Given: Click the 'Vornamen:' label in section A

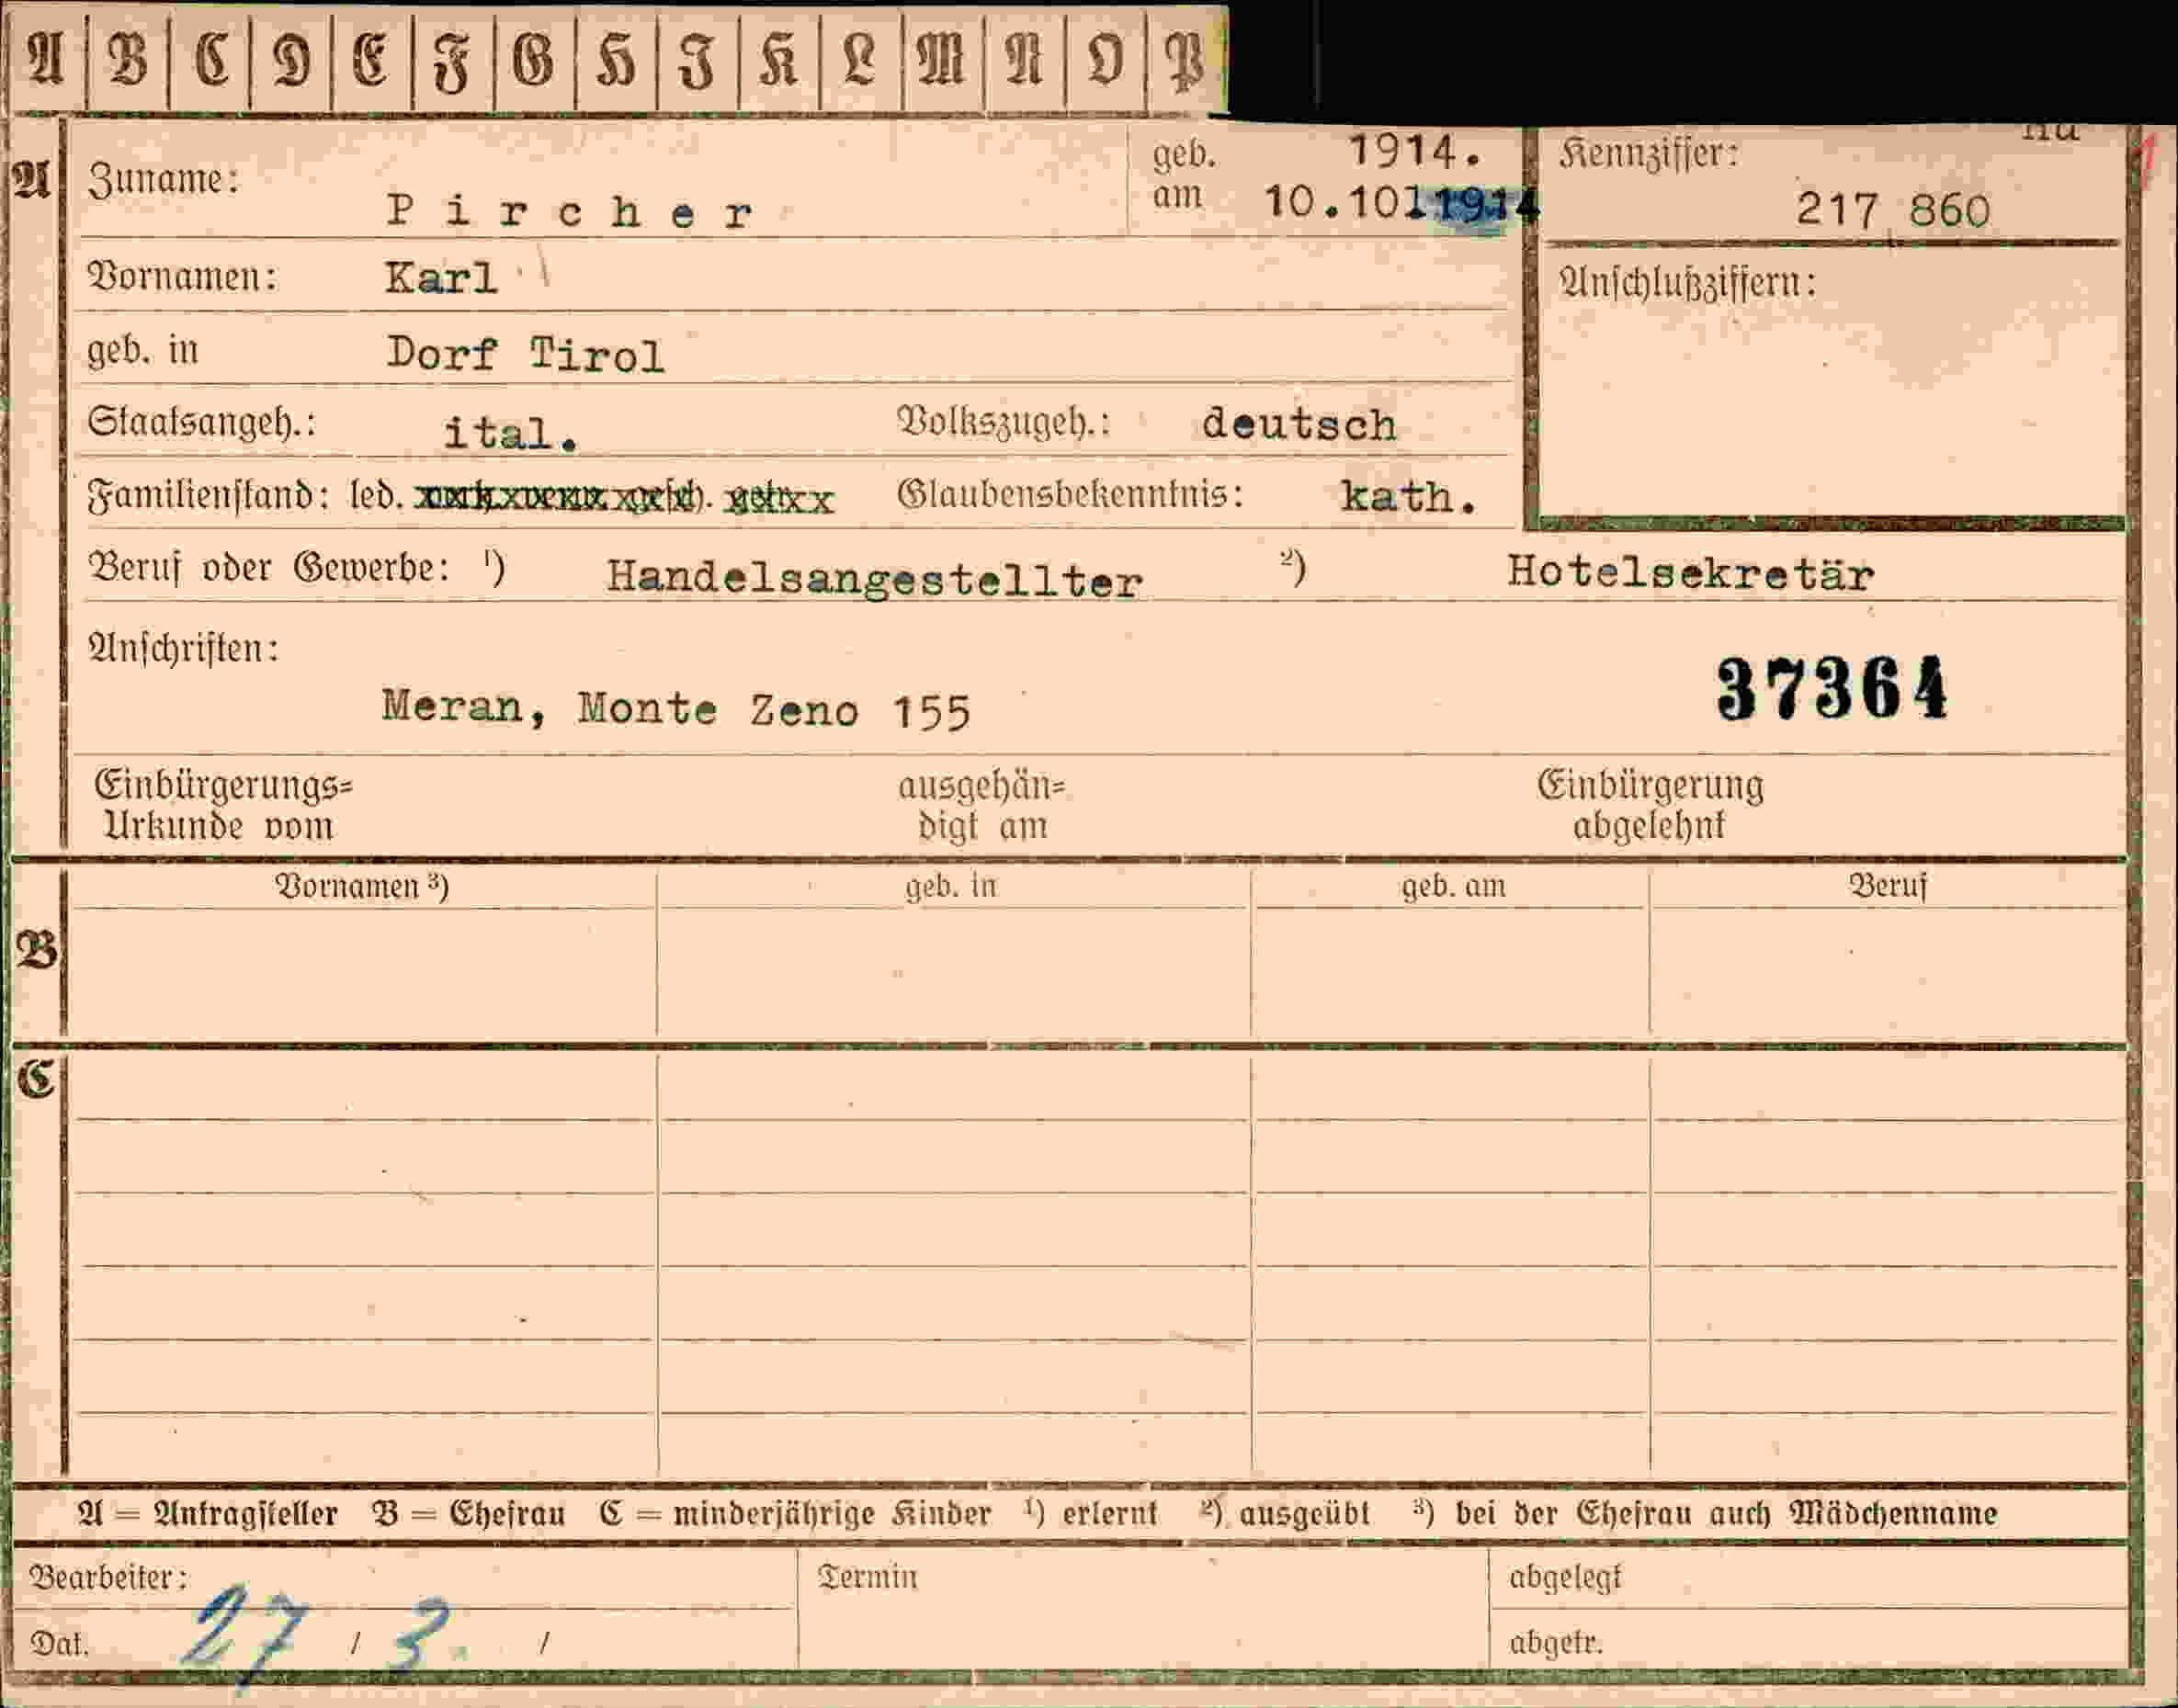Looking at the screenshot, I should point(182,276).
